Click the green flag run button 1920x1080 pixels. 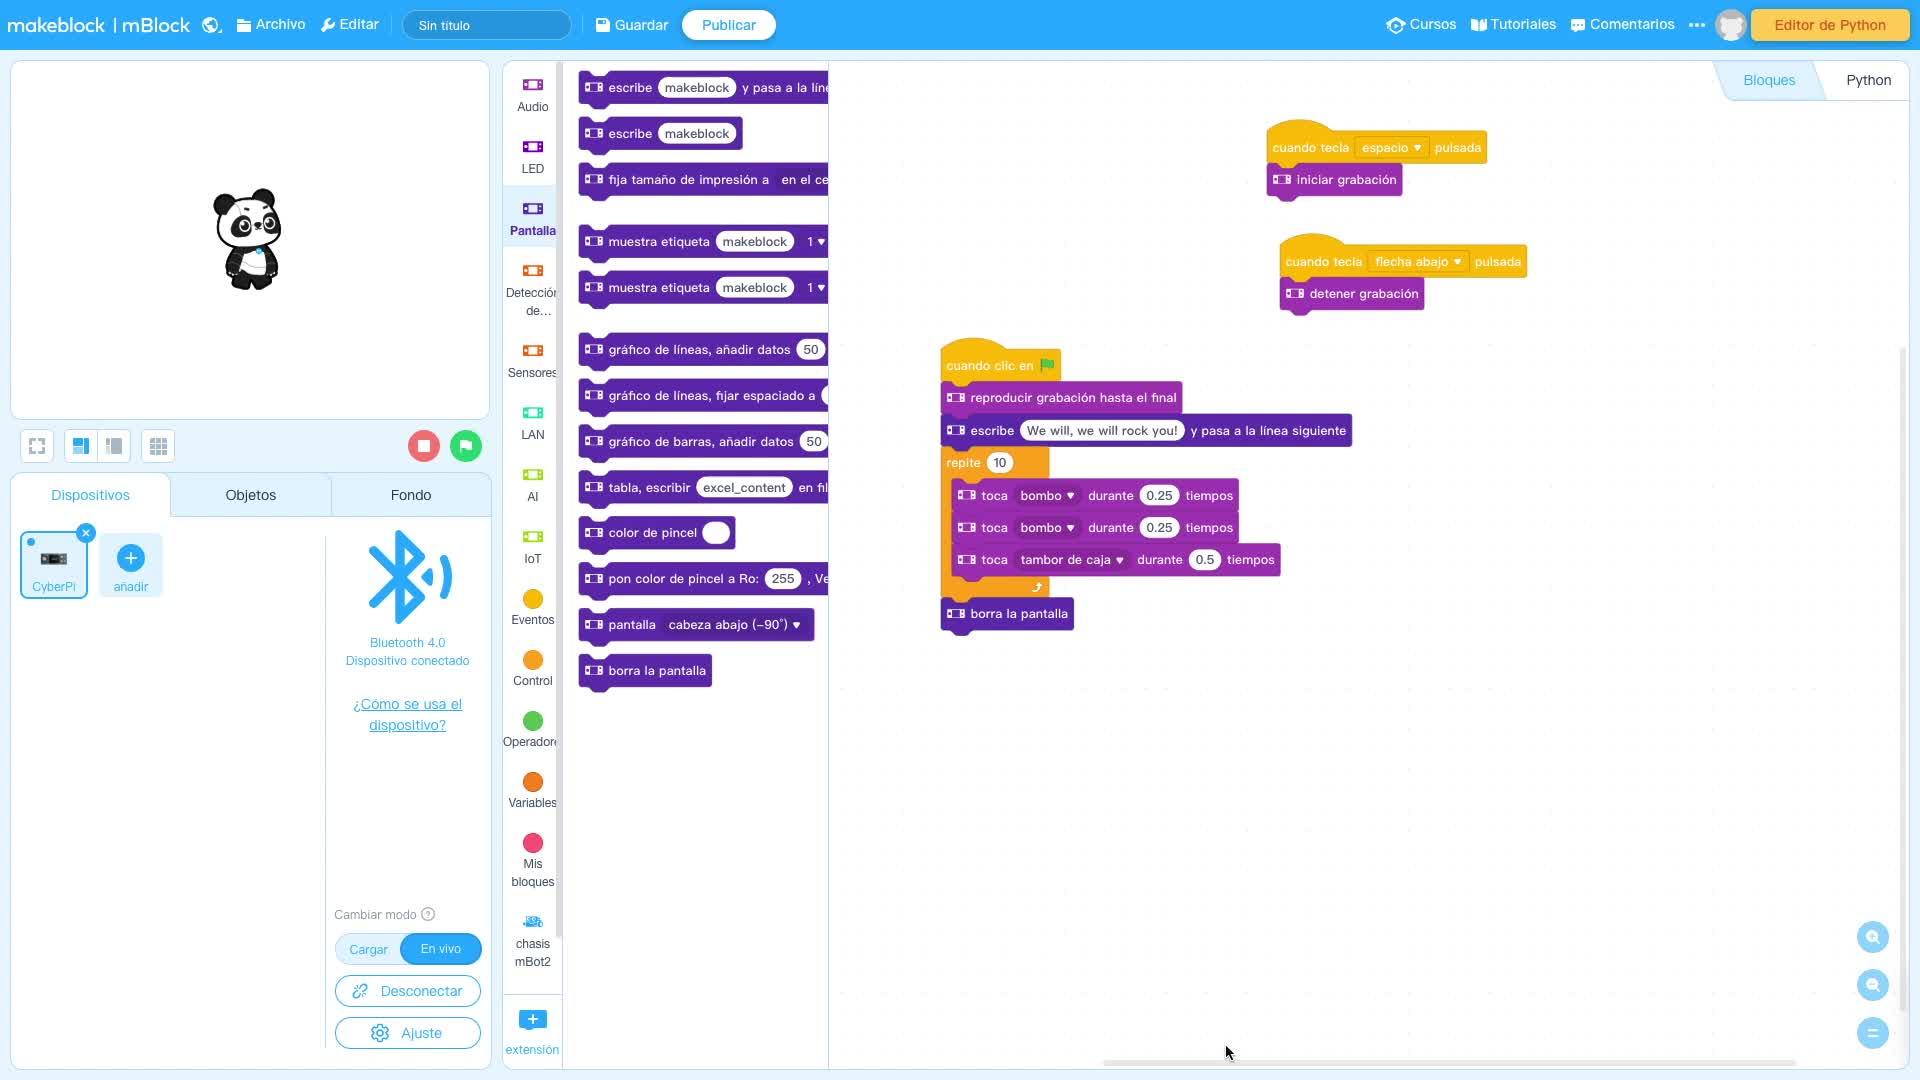pos(466,446)
